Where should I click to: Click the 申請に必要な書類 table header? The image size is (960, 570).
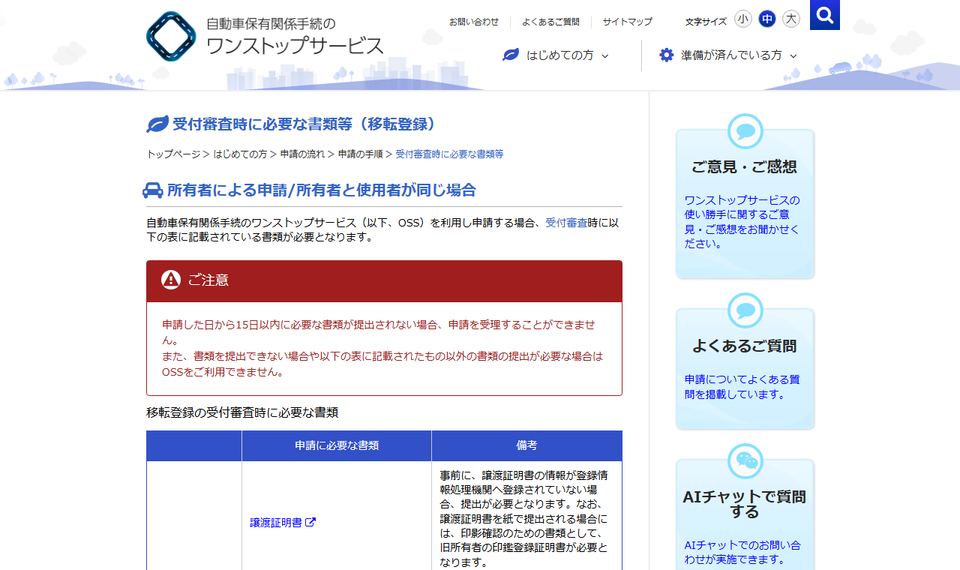(337, 446)
